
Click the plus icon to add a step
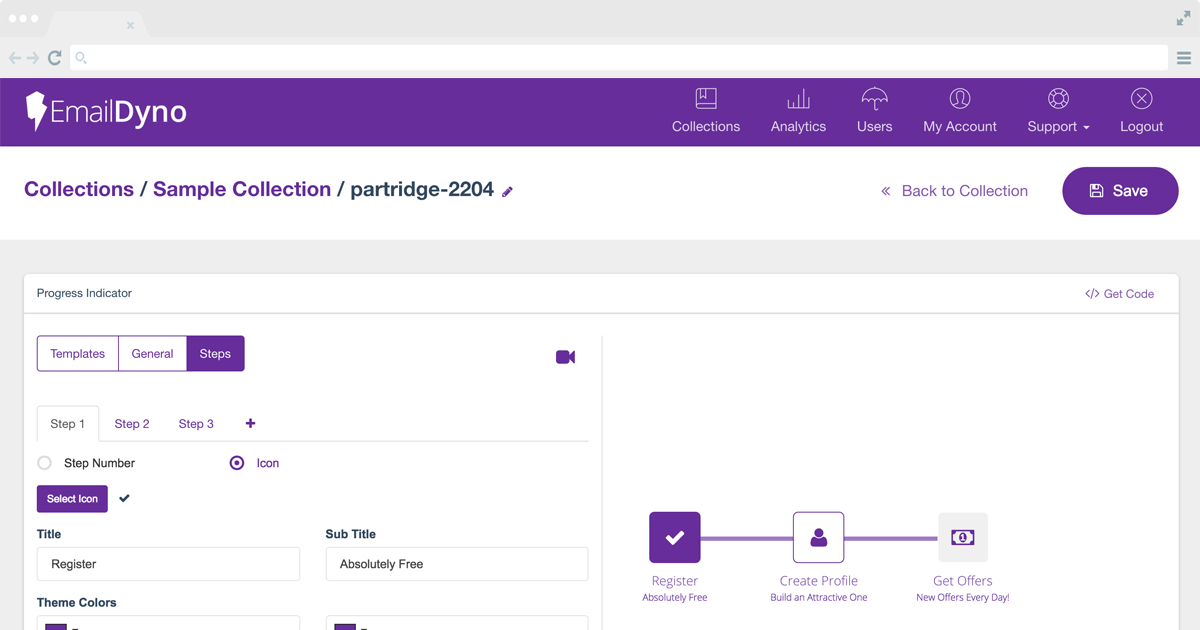[x=250, y=424]
